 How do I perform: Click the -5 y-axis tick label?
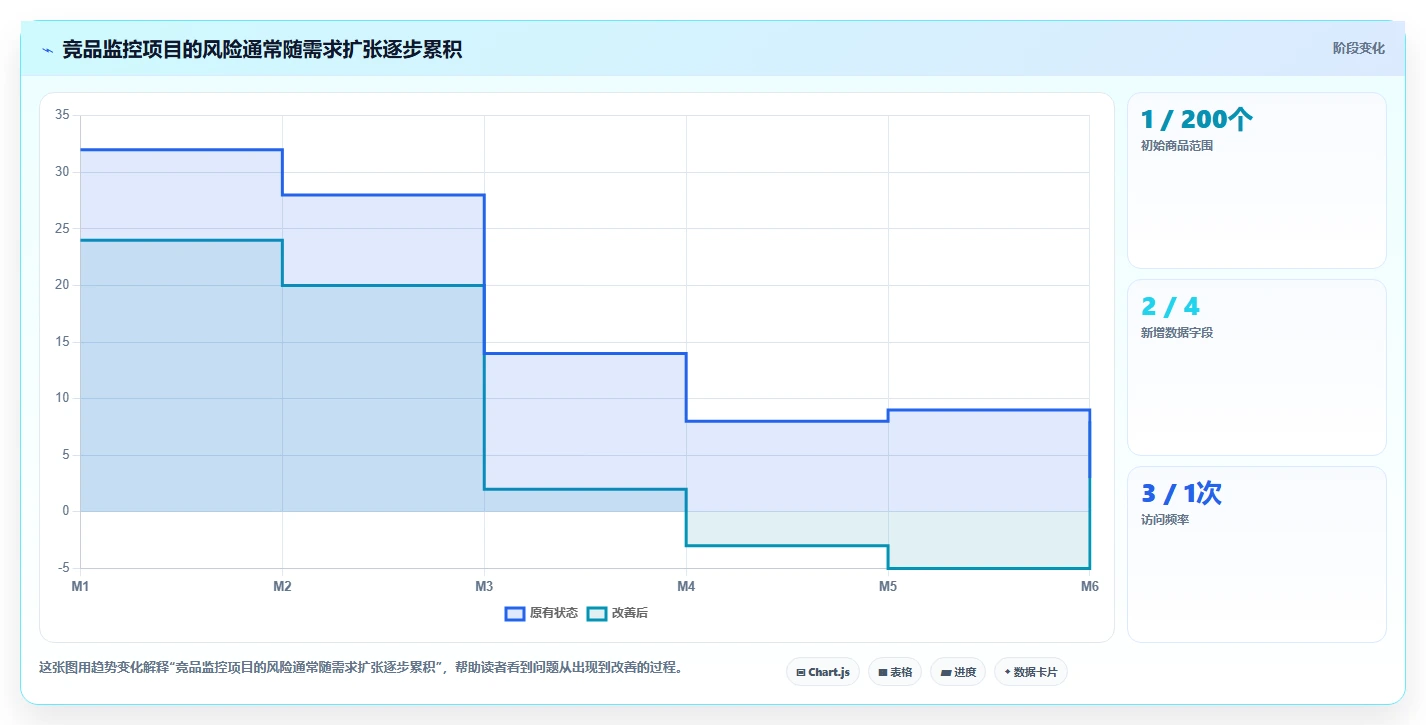[64, 568]
